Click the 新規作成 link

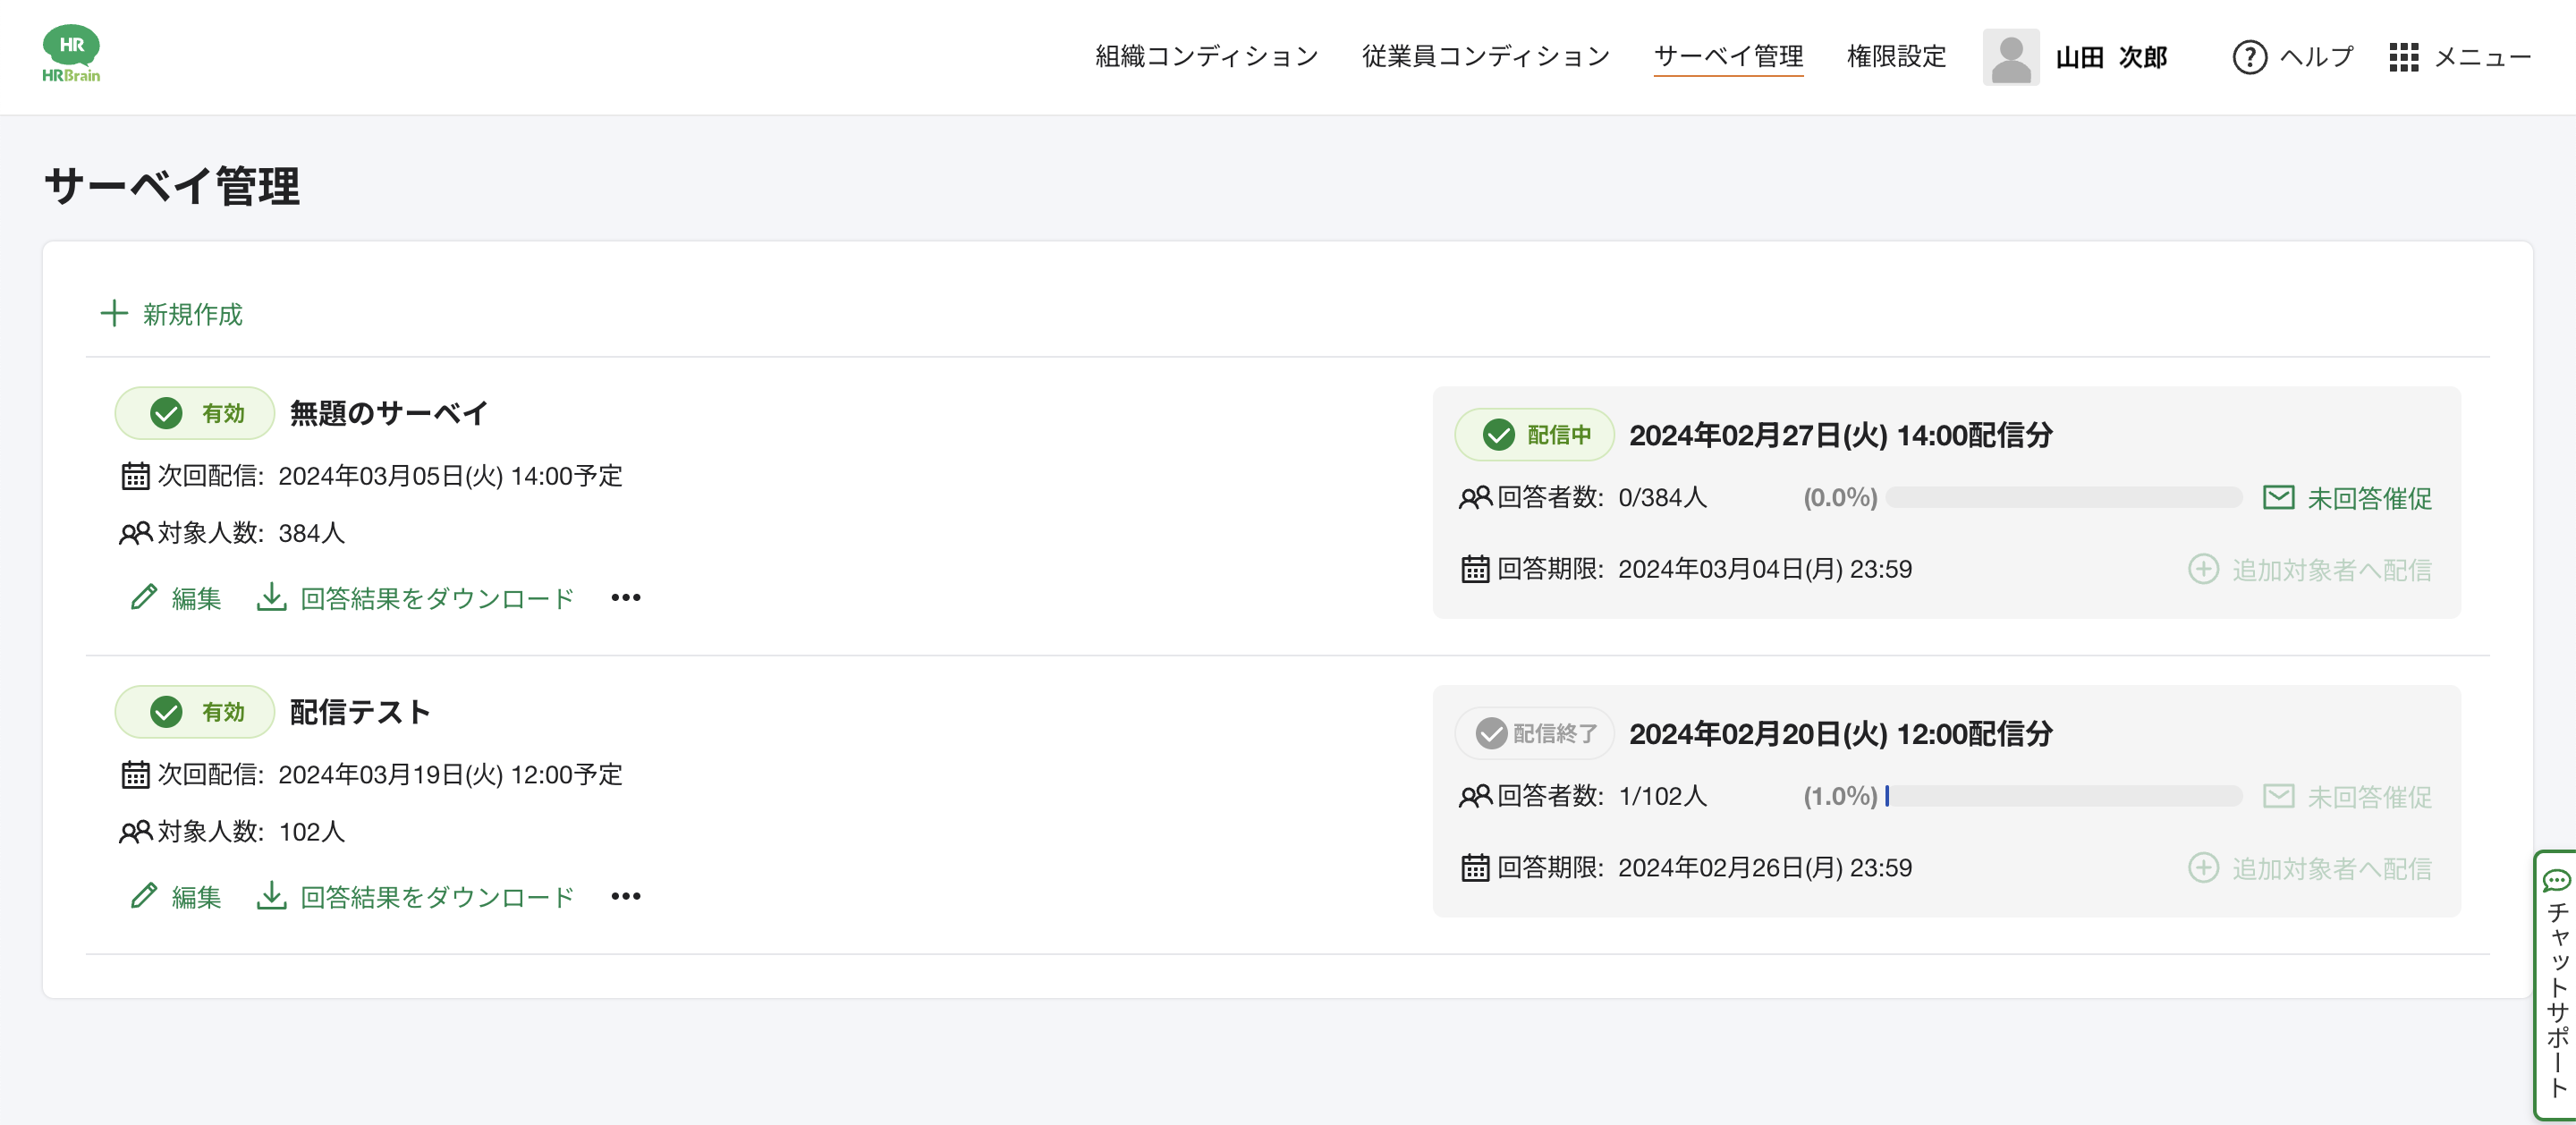pos(192,315)
